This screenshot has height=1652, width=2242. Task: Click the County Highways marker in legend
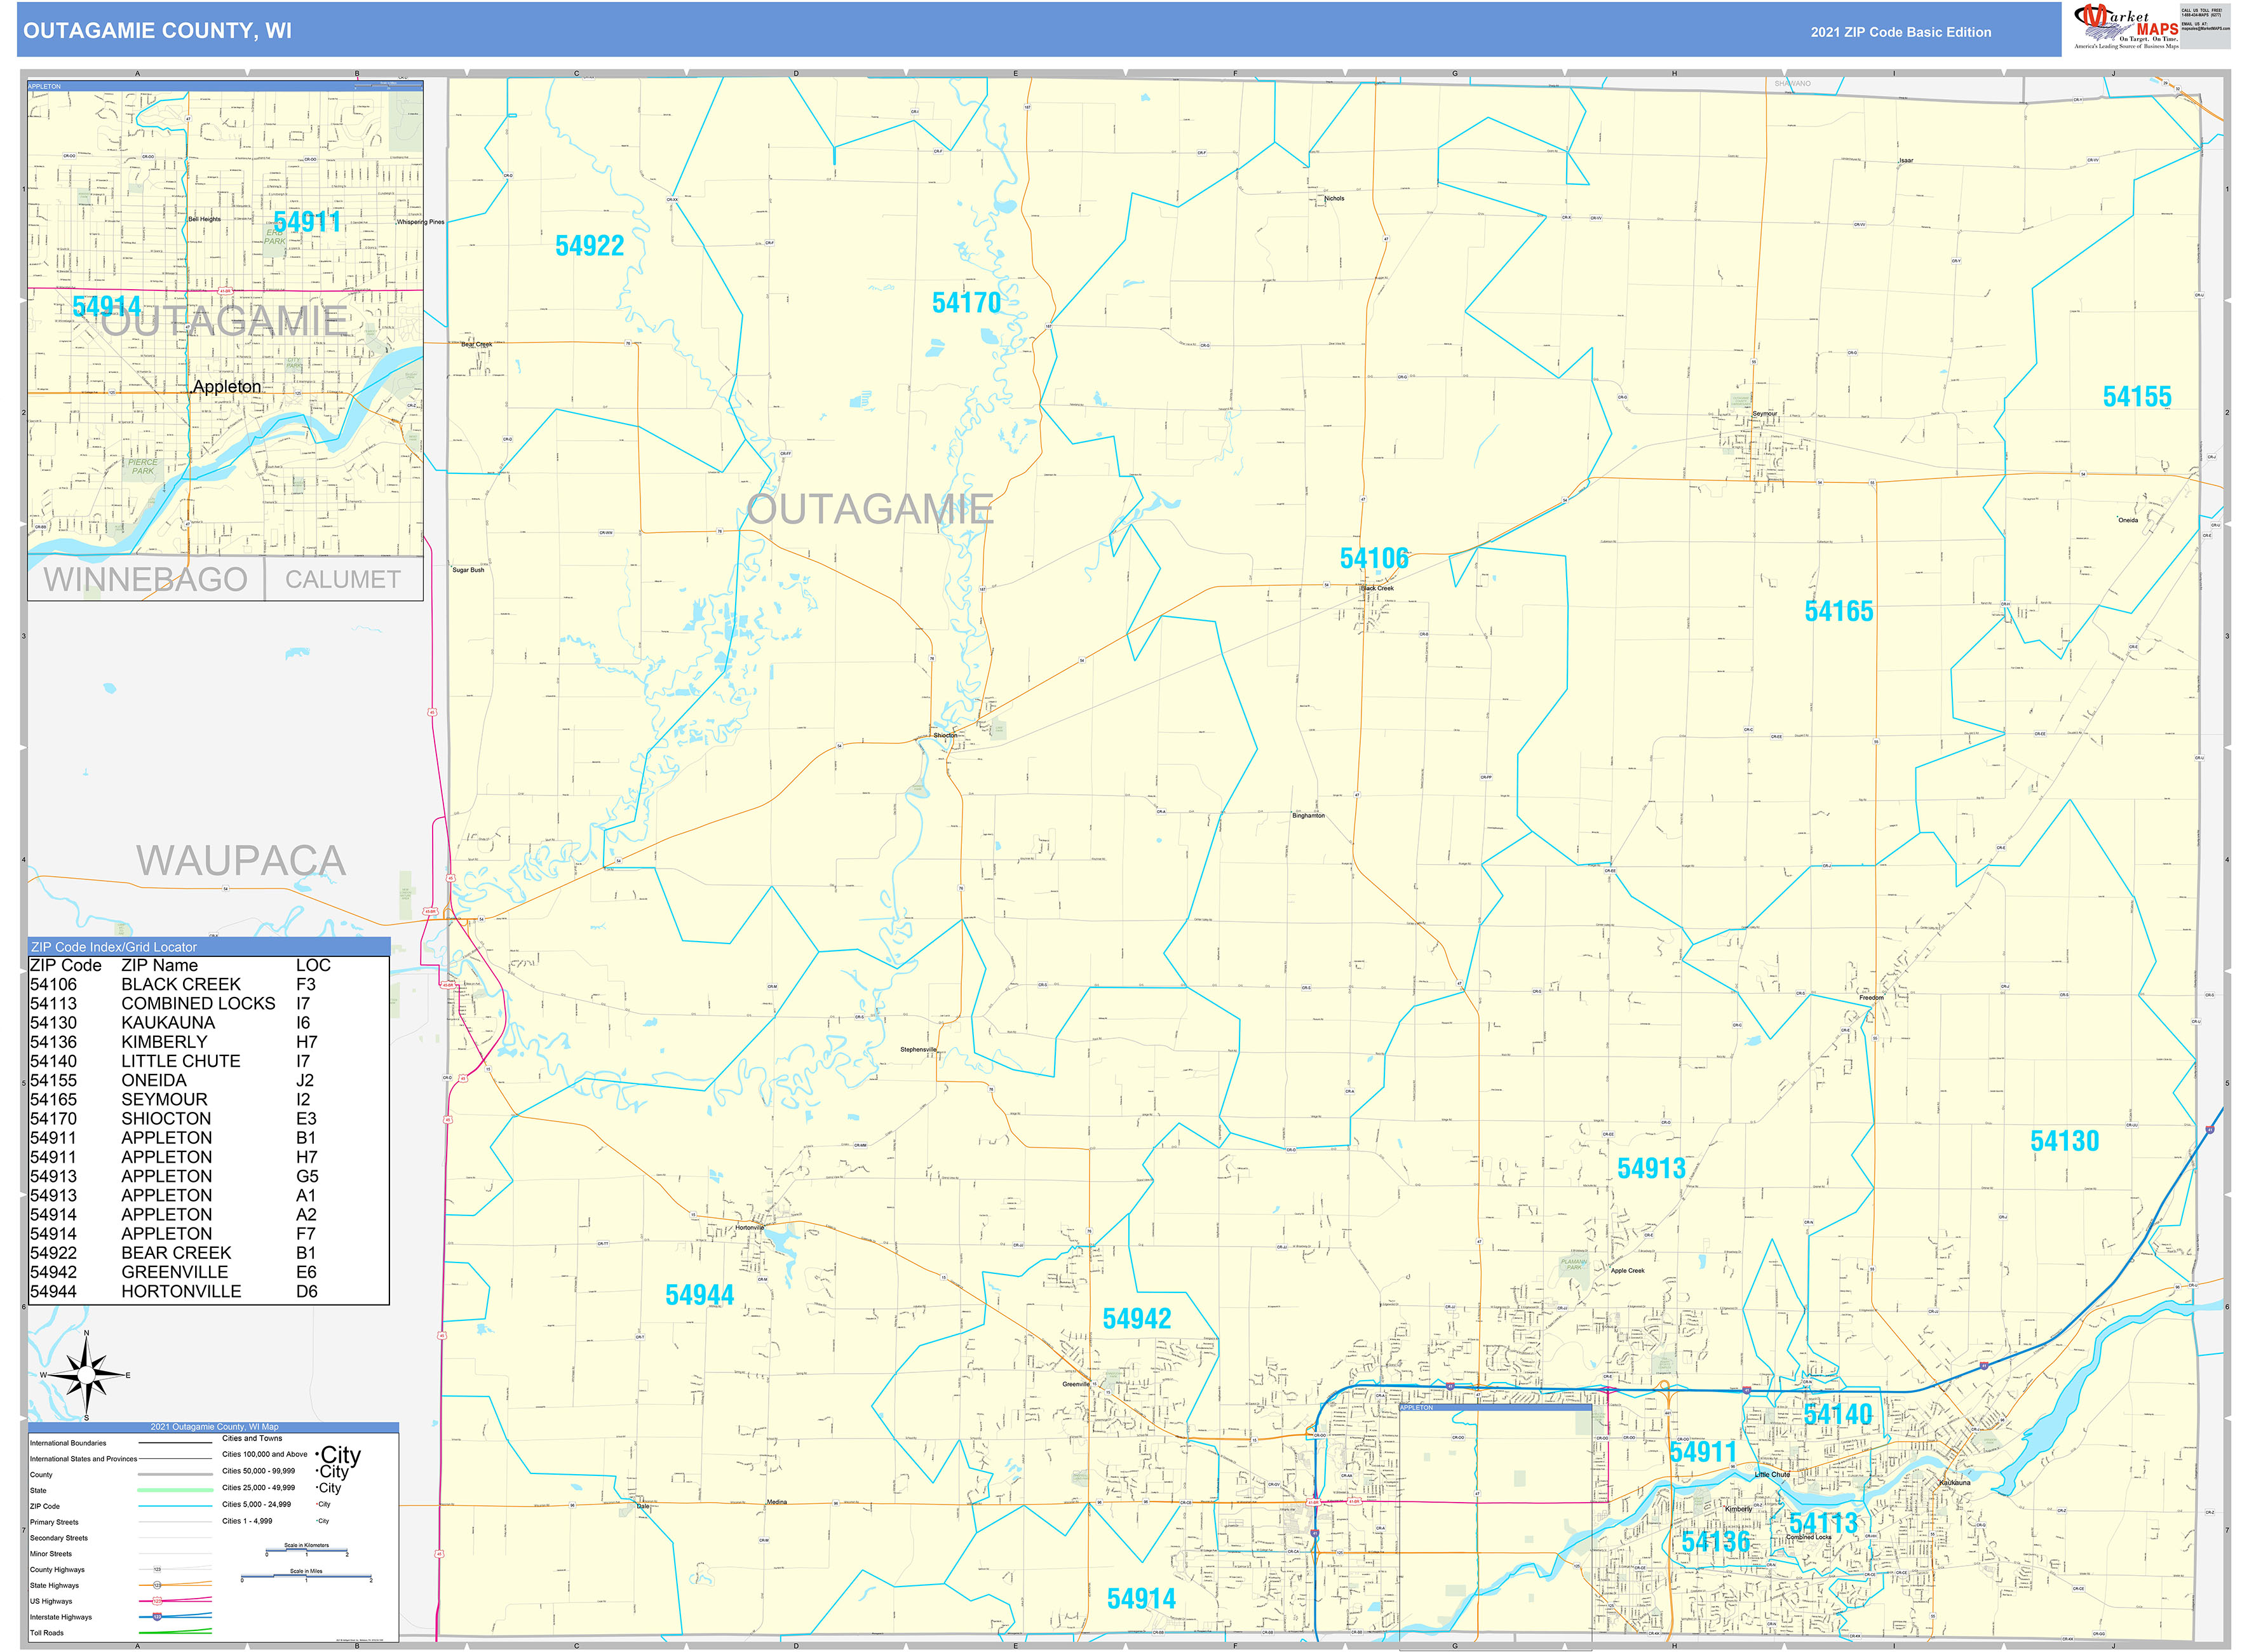pos(158,1569)
